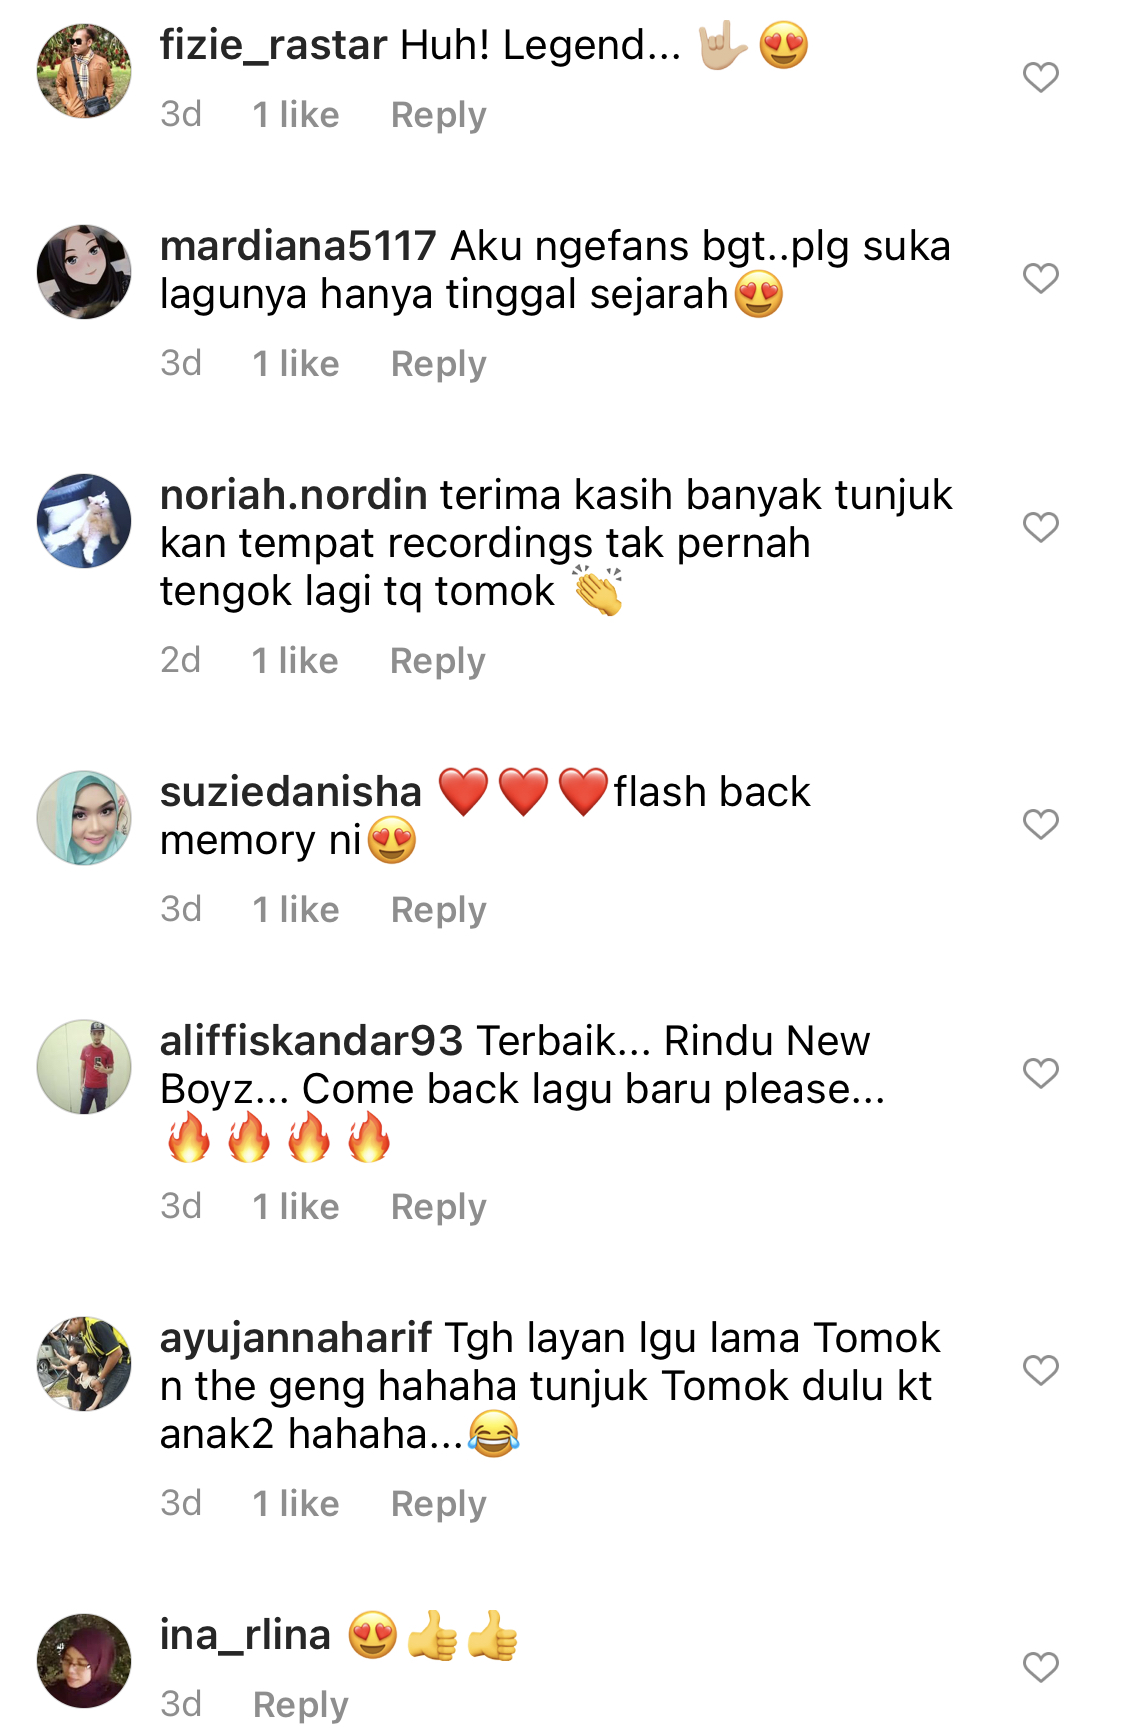View who liked ayujannaharif's comment

(296, 1504)
